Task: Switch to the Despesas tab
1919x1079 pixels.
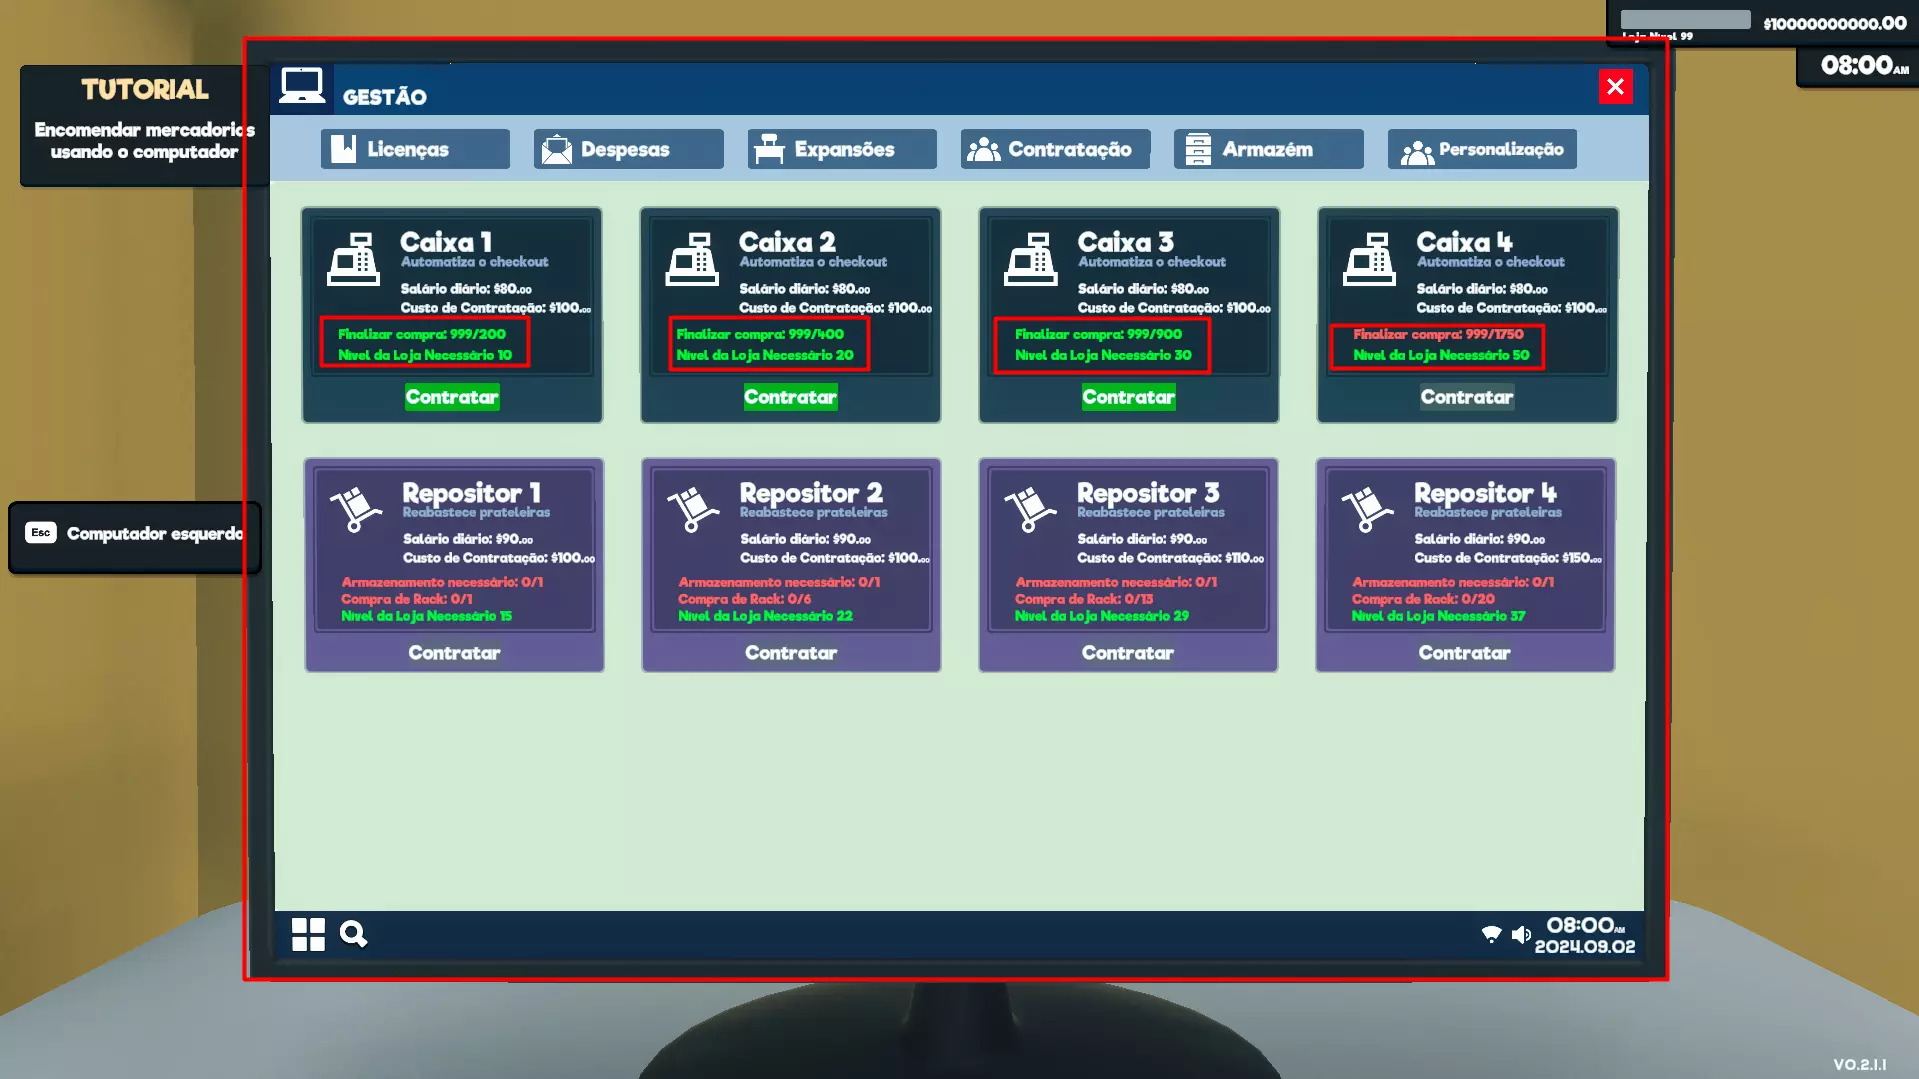Action: 628,149
